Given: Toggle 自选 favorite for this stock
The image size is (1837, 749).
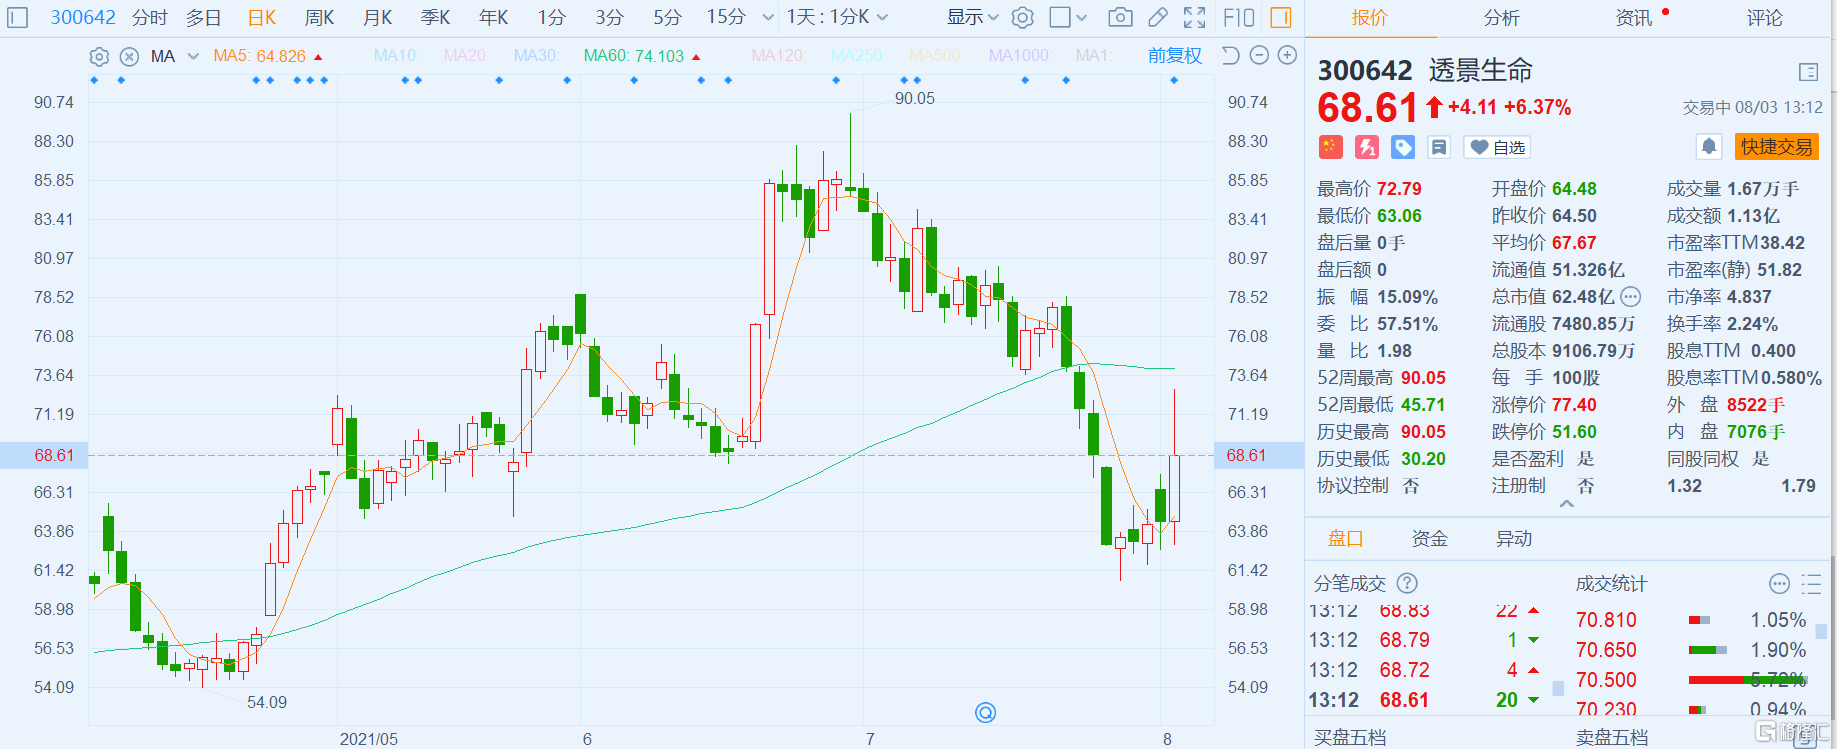Looking at the screenshot, I should click(x=1497, y=147).
